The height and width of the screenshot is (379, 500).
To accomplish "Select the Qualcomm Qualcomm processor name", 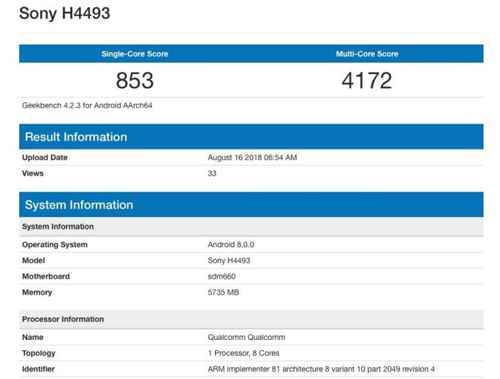I will click(246, 337).
